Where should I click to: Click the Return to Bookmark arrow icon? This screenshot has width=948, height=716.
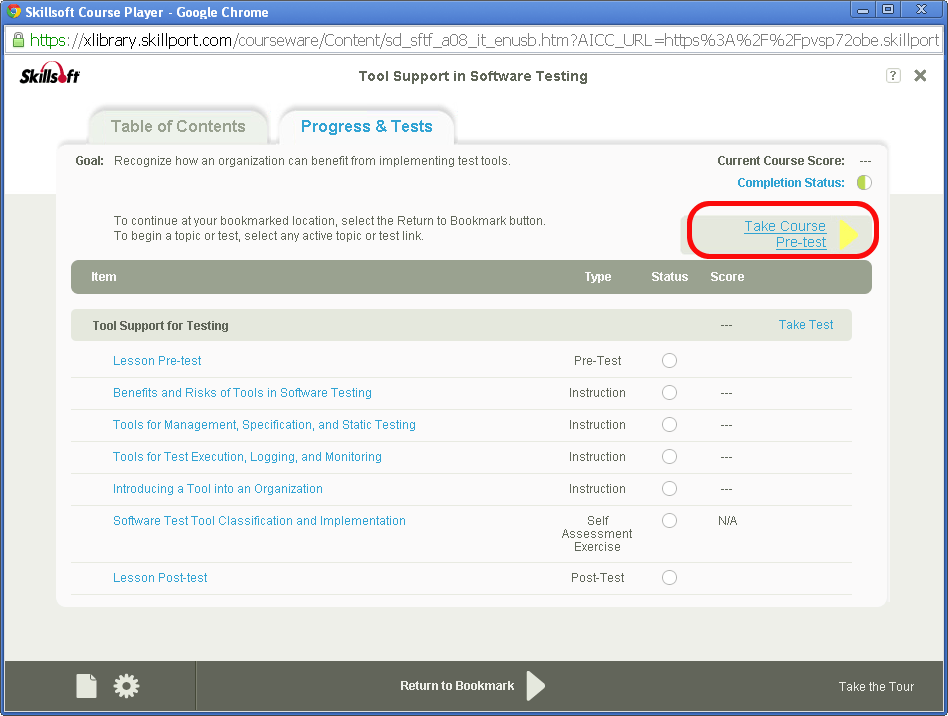(x=536, y=686)
